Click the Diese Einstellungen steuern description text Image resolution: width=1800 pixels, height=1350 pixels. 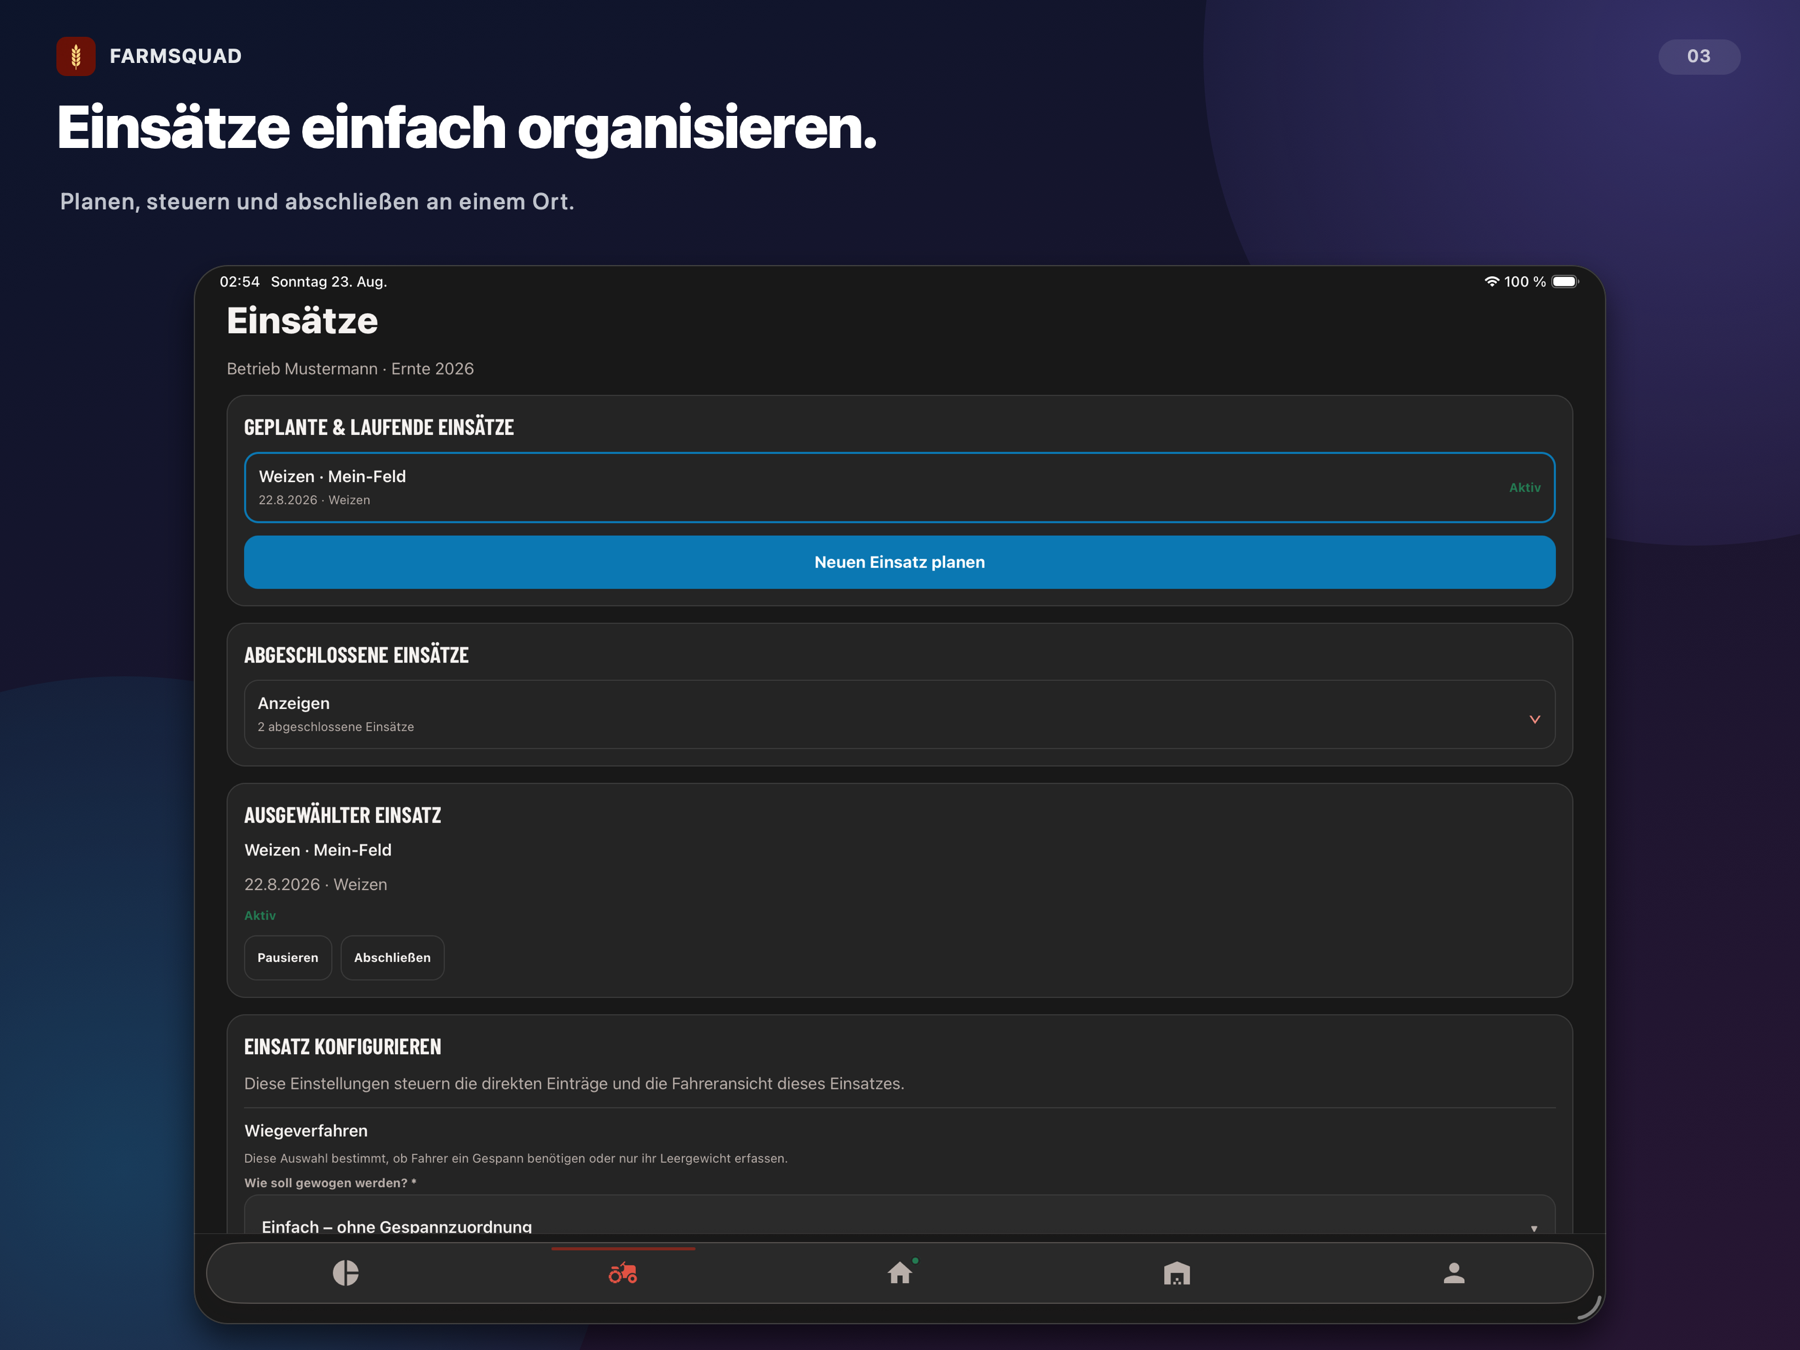point(574,1084)
